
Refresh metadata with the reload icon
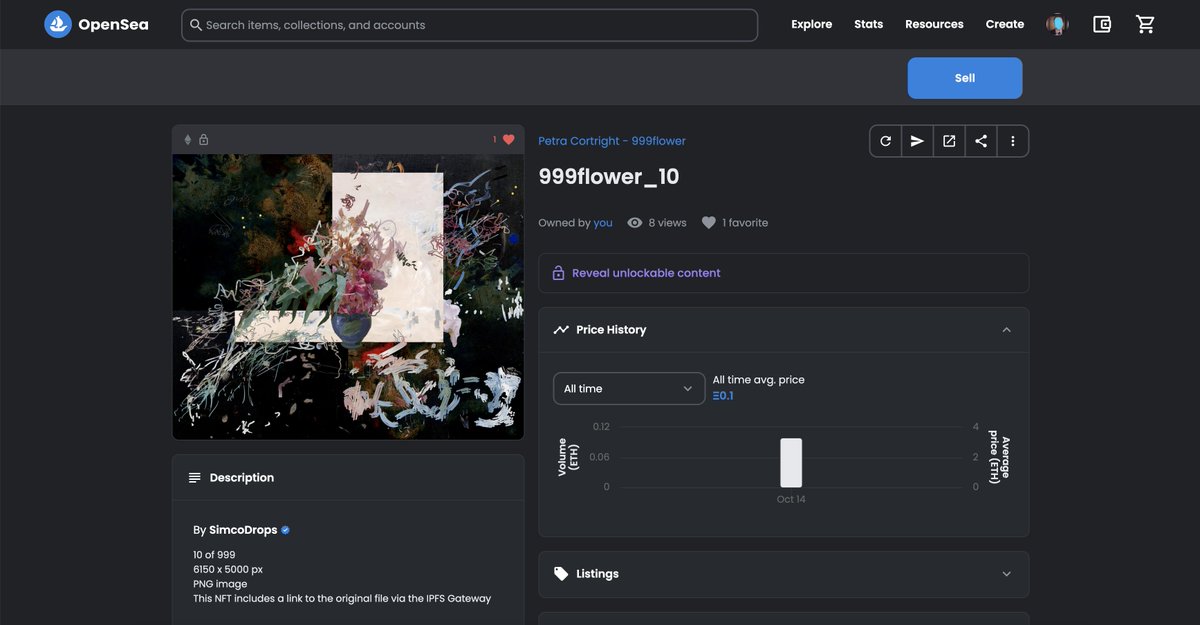pyautogui.click(x=885, y=141)
